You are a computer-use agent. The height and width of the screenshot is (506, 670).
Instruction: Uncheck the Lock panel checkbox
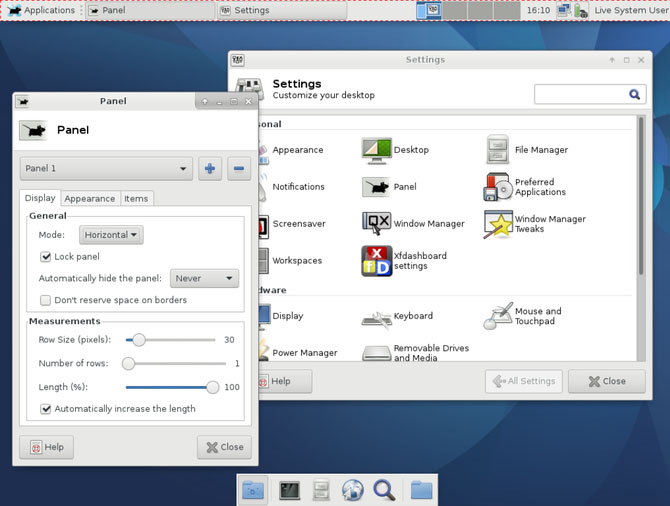click(x=46, y=257)
